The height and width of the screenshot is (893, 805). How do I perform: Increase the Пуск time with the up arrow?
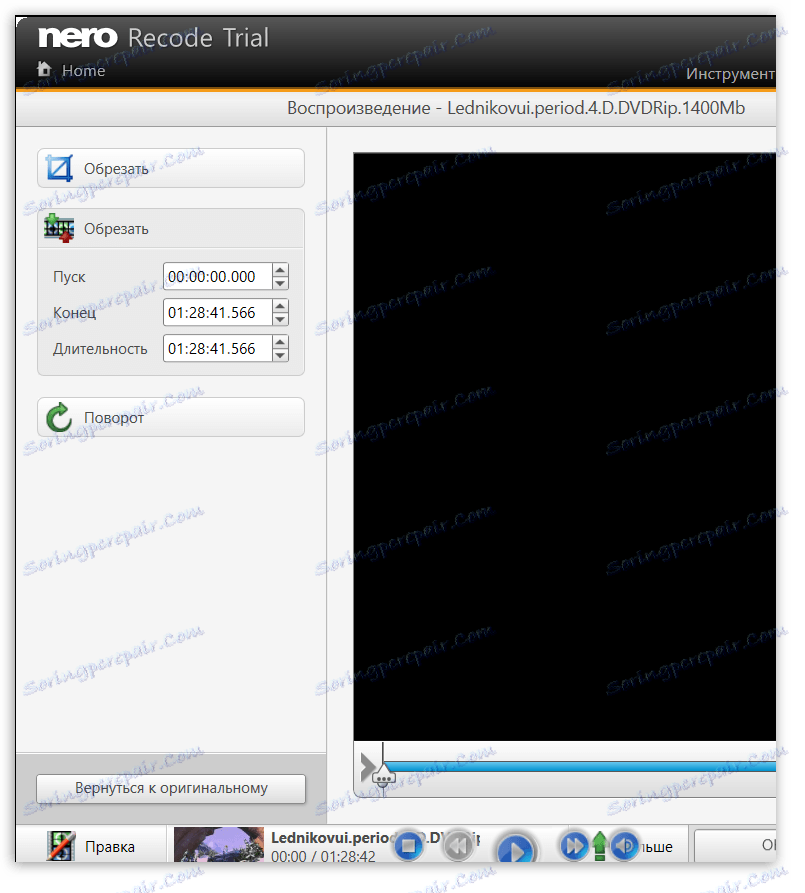pyautogui.click(x=280, y=270)
